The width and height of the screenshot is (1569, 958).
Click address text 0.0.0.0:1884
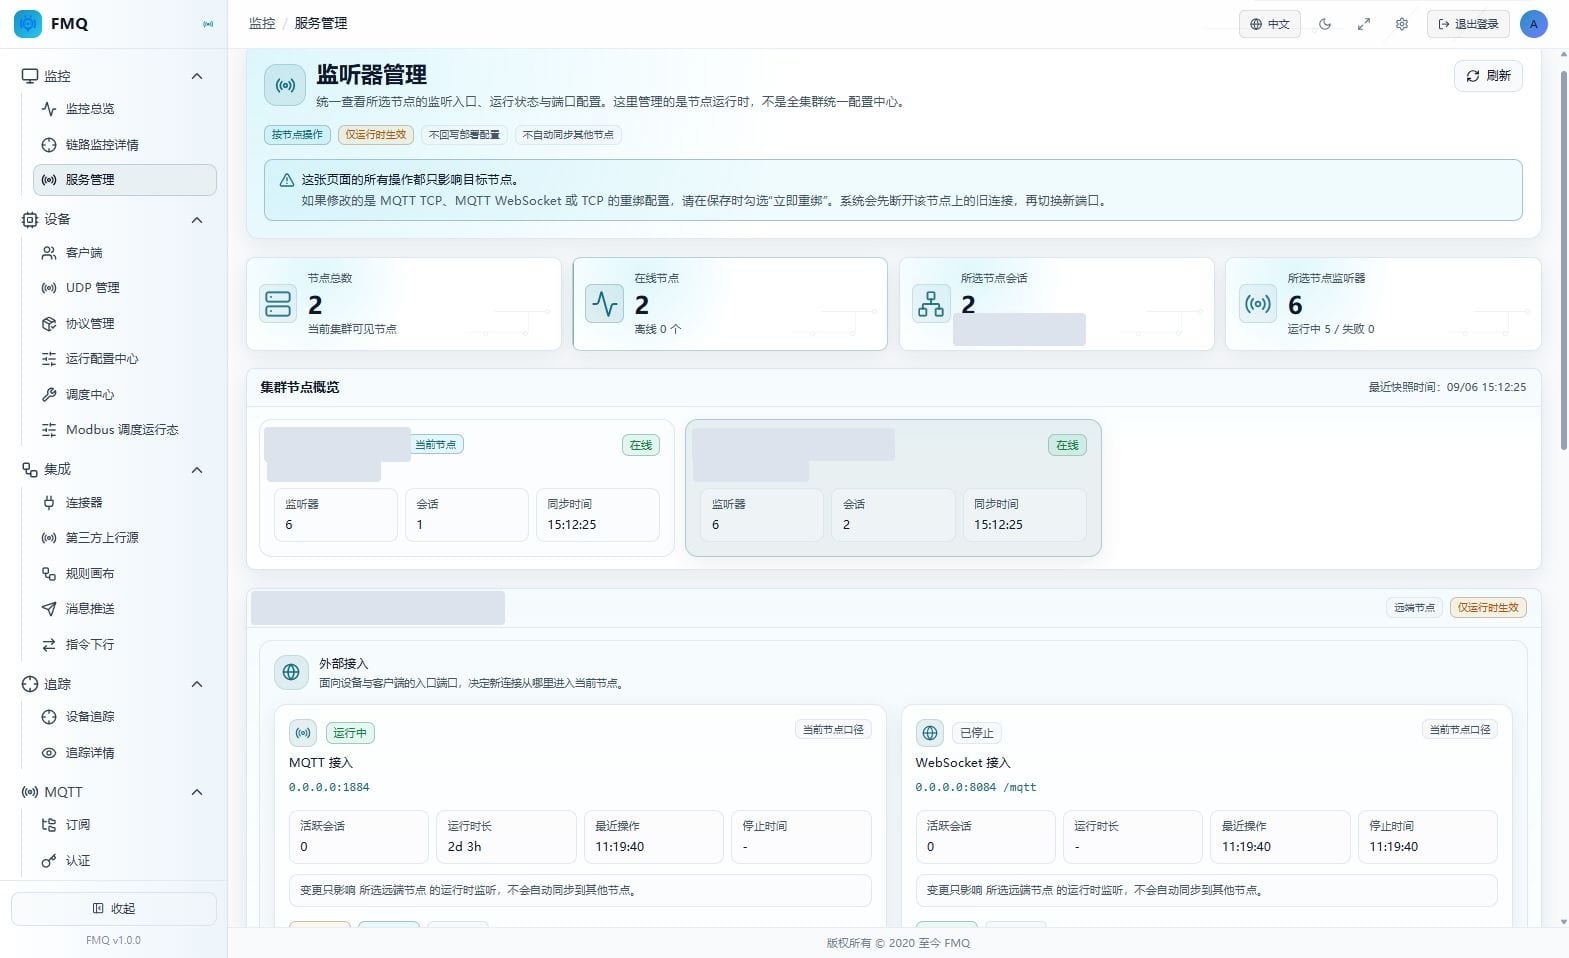tap(329, 788)
